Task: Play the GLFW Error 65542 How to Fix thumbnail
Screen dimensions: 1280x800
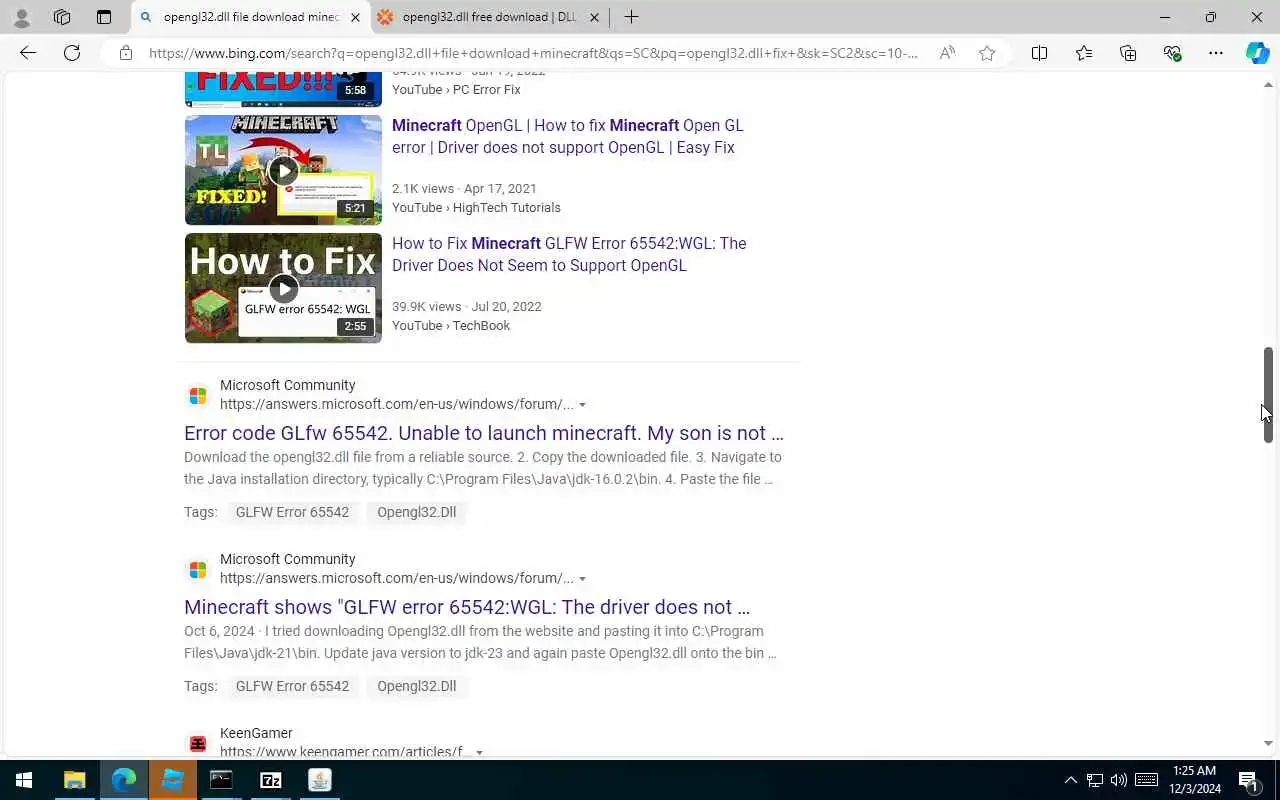Action: (283, 288)
